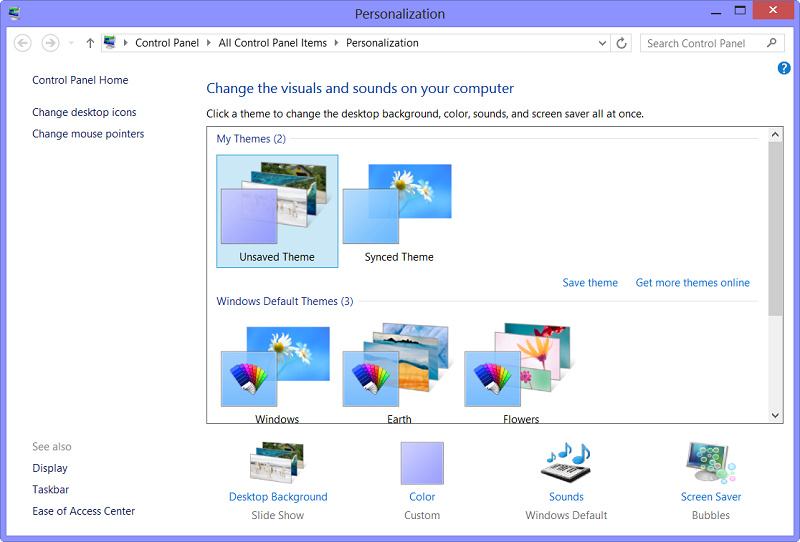Viewport: 800px width, 542px height.
Task: Open Control Panel Home
Action: (x=80, y=80)
